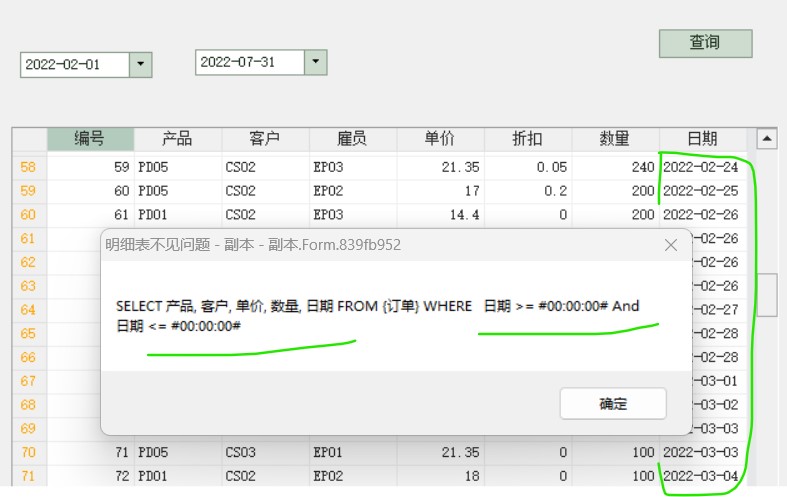The width and height of the screenshot is (787, 497).
Task: Select row header 58
Action: [x=28, y=167]
